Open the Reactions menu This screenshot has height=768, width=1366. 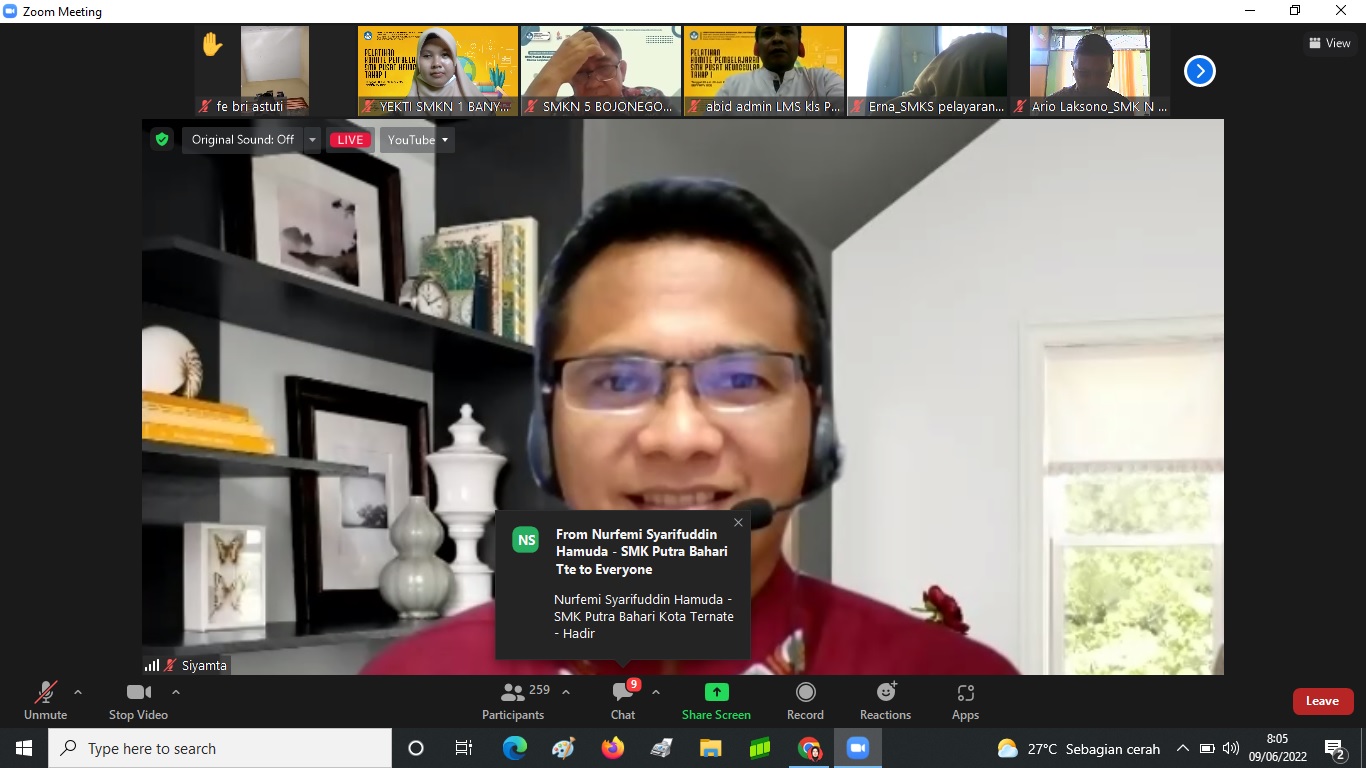[x=885, y=700]
